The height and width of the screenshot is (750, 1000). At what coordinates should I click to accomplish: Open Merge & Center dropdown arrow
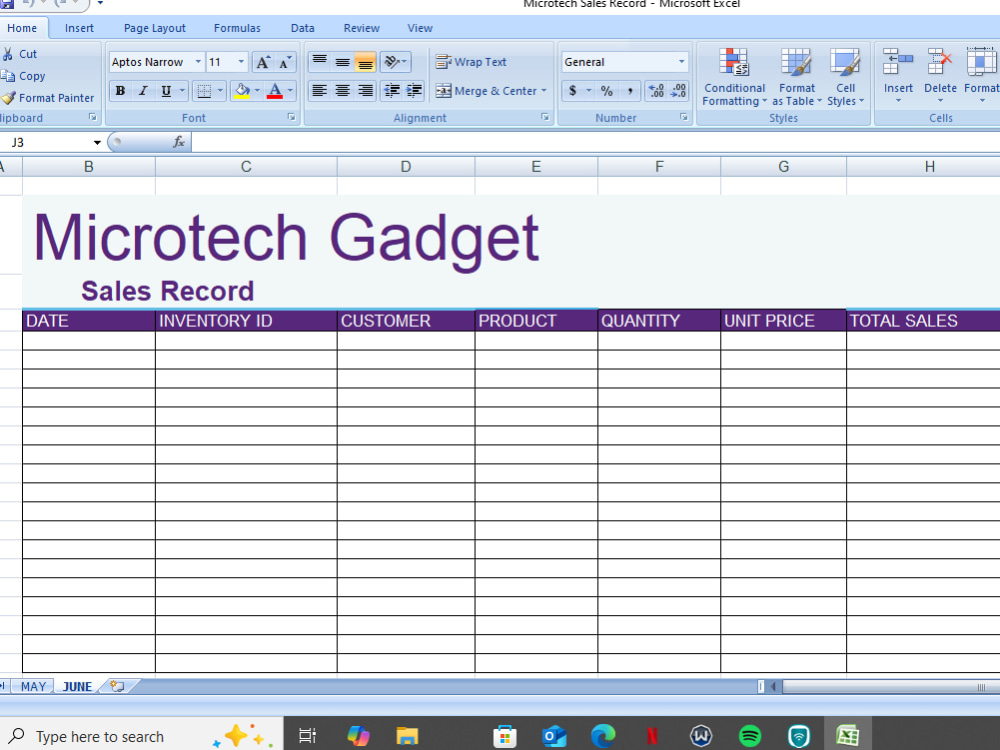pyautogui.click(x=544, y=91)
